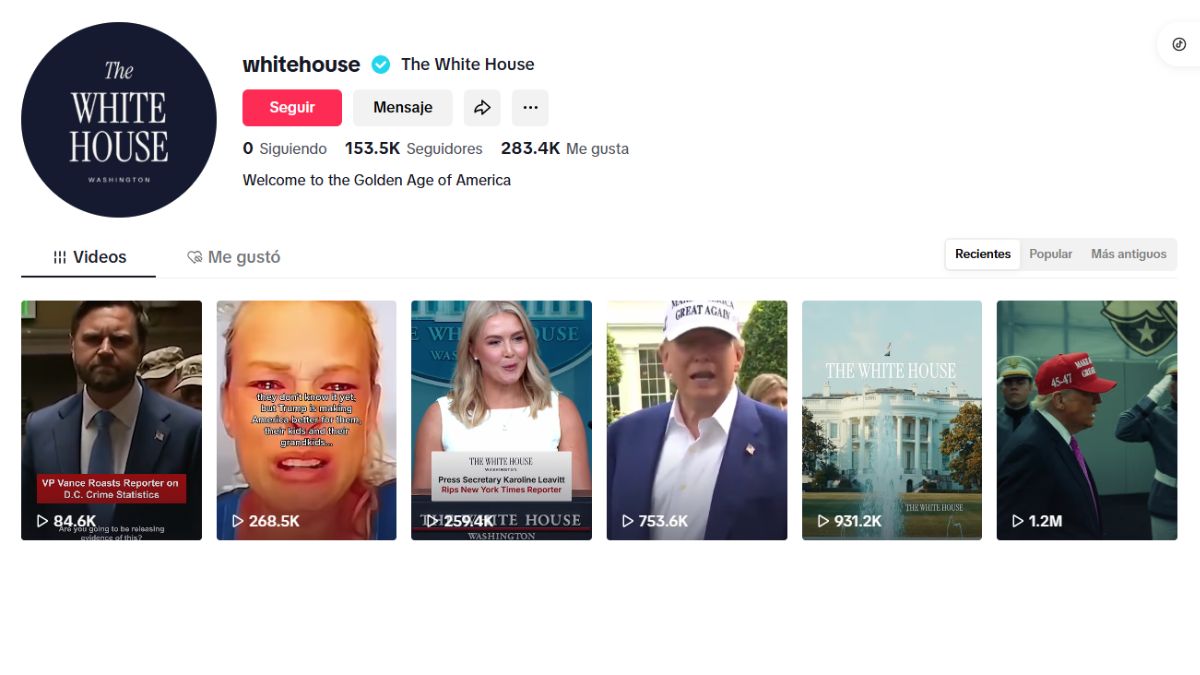View the 0 Siguiendo list
This screenshot has height=675, width=1200.
285,149
